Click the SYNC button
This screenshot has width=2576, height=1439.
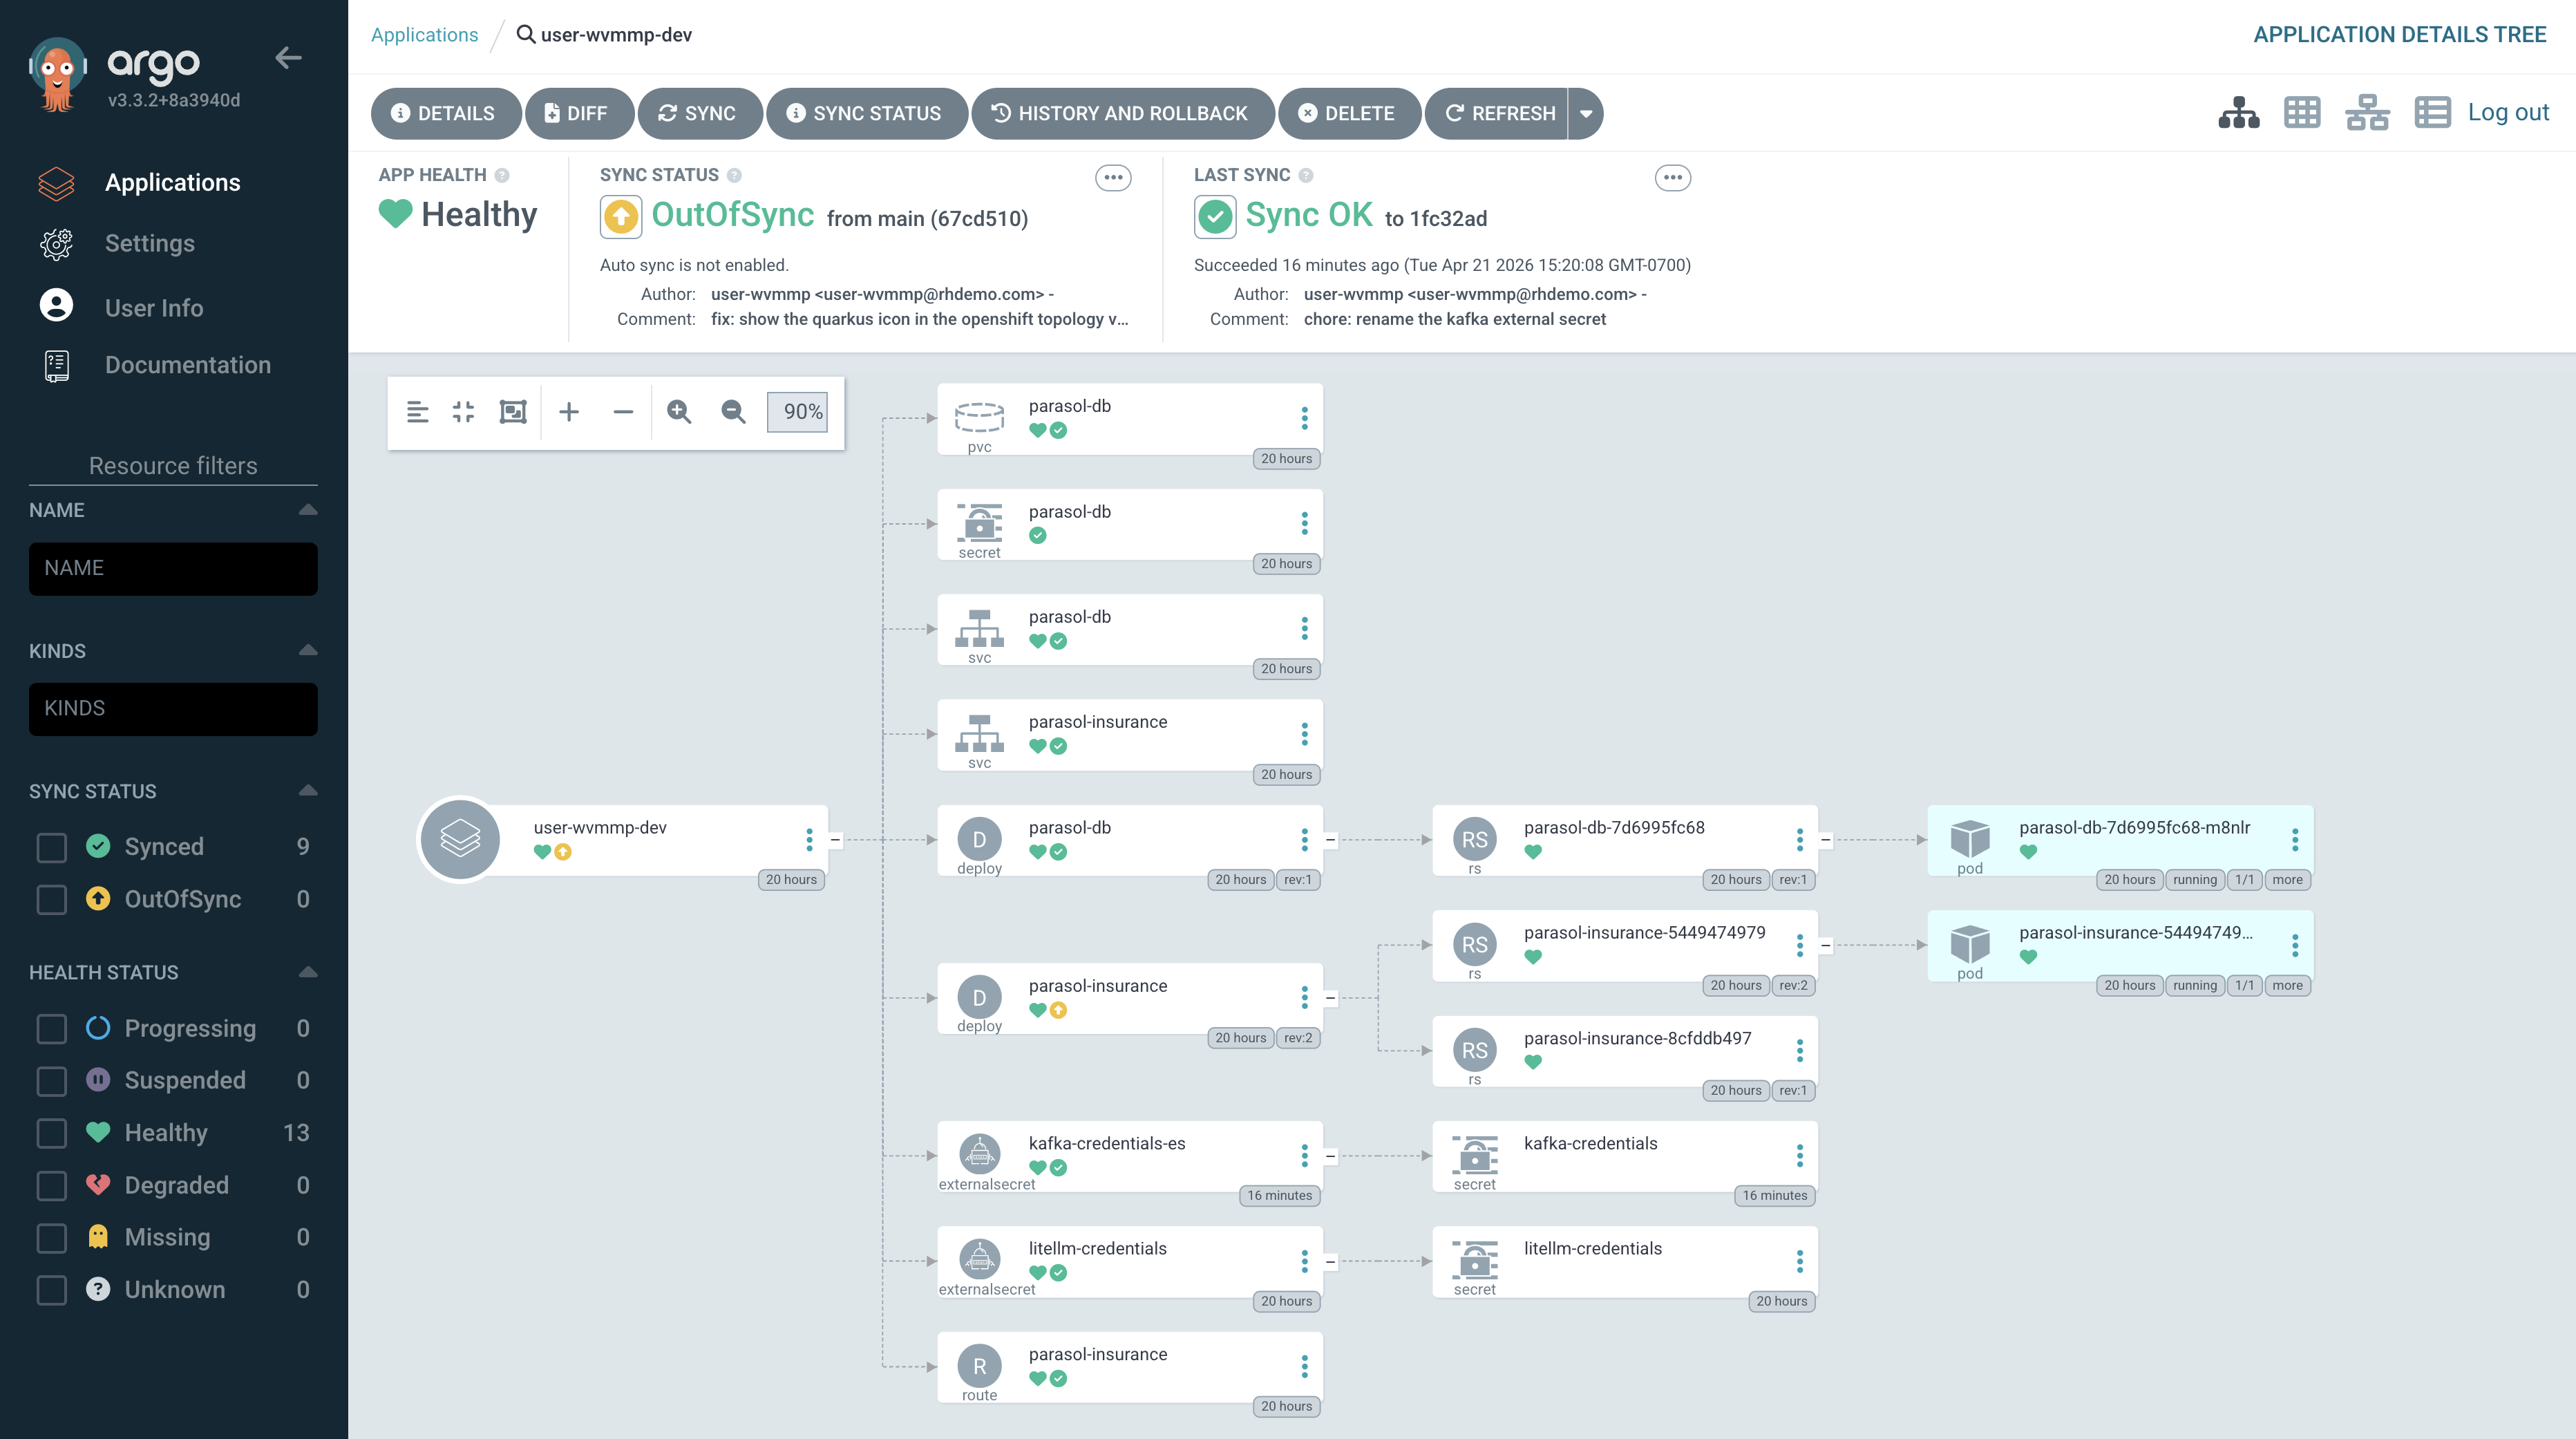(698, 114)
